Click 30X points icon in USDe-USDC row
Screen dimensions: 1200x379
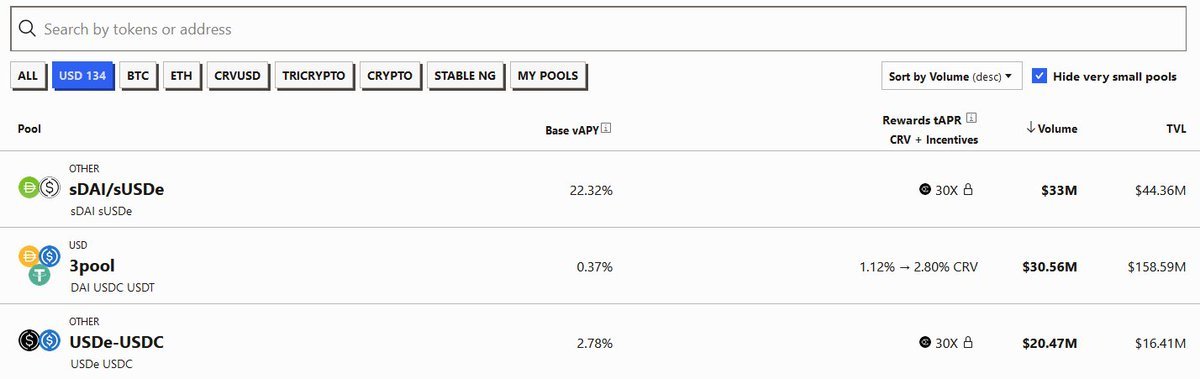925,343
